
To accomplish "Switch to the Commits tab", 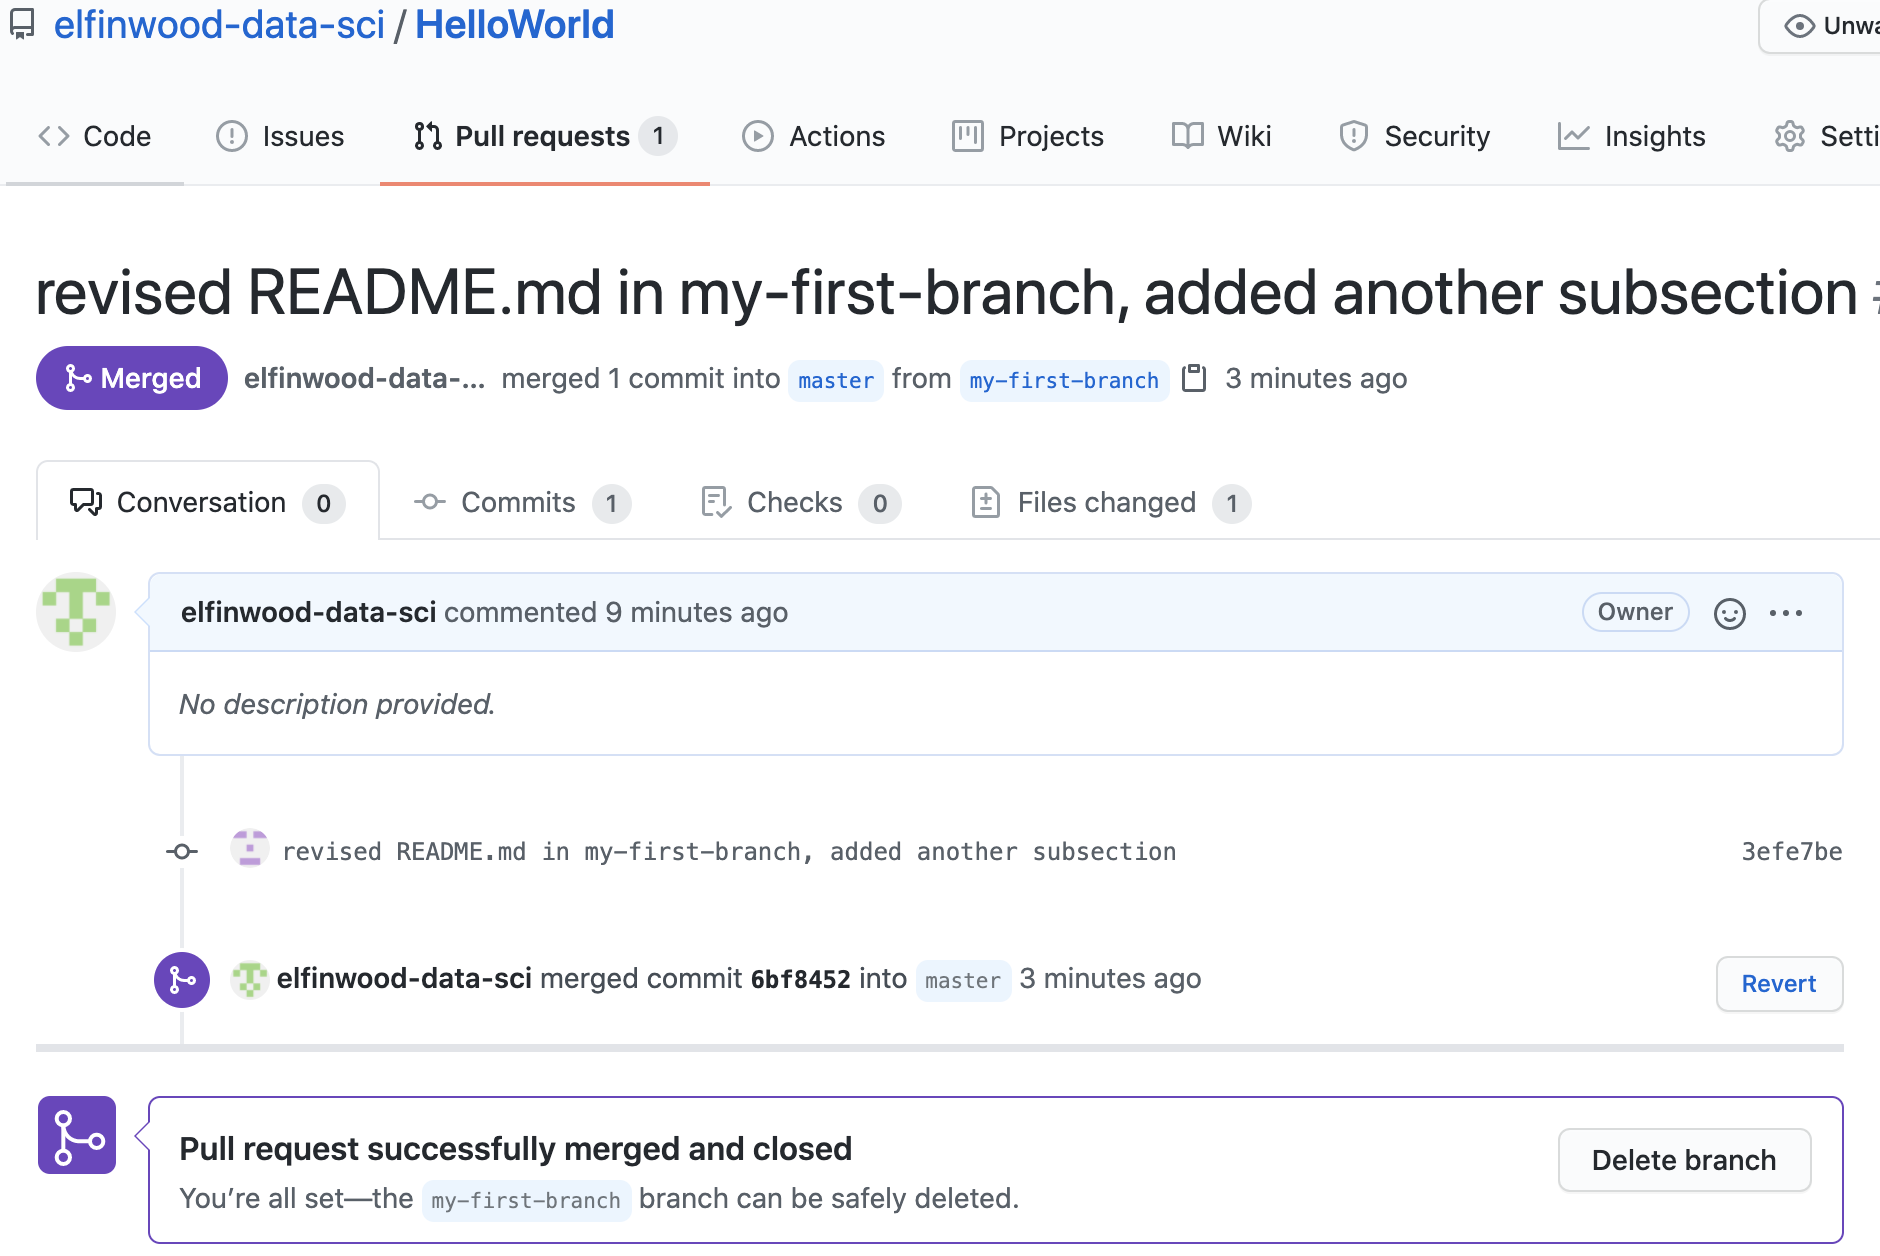I will pyautogui.click(x=521, y=503).
